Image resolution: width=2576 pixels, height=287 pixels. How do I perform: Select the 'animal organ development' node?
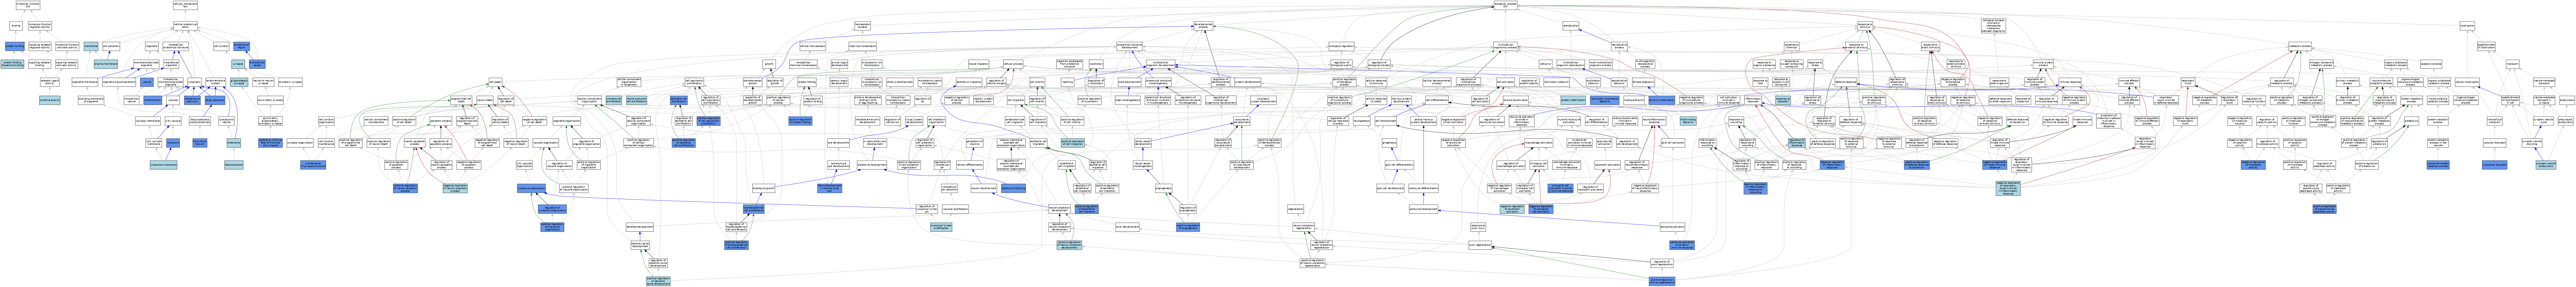point(839,64)
